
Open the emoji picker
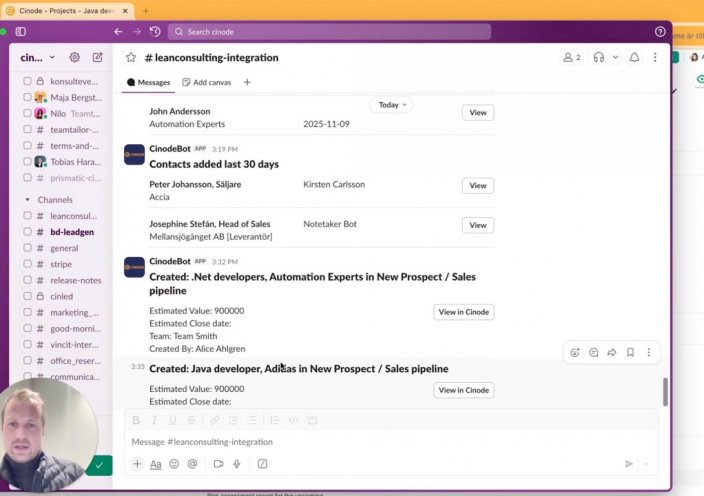pos(174,464)
